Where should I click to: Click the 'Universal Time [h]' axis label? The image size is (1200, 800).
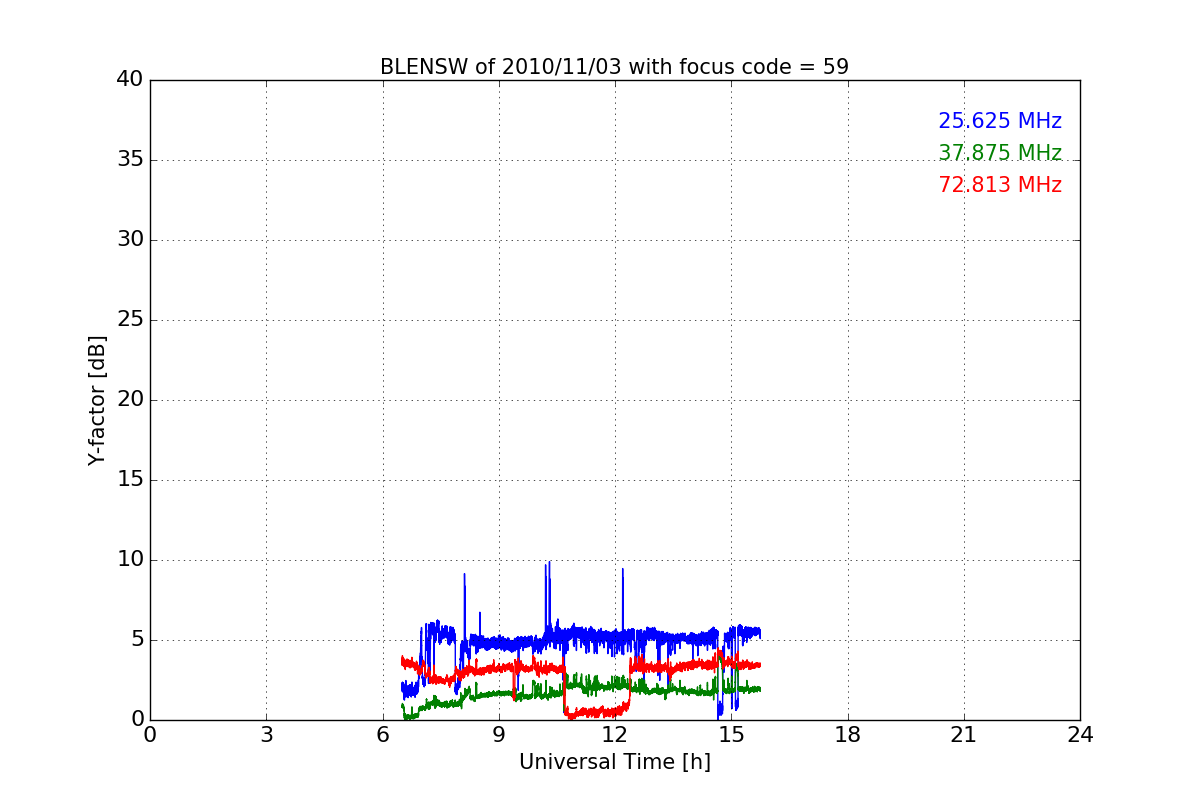coord(615,762)
